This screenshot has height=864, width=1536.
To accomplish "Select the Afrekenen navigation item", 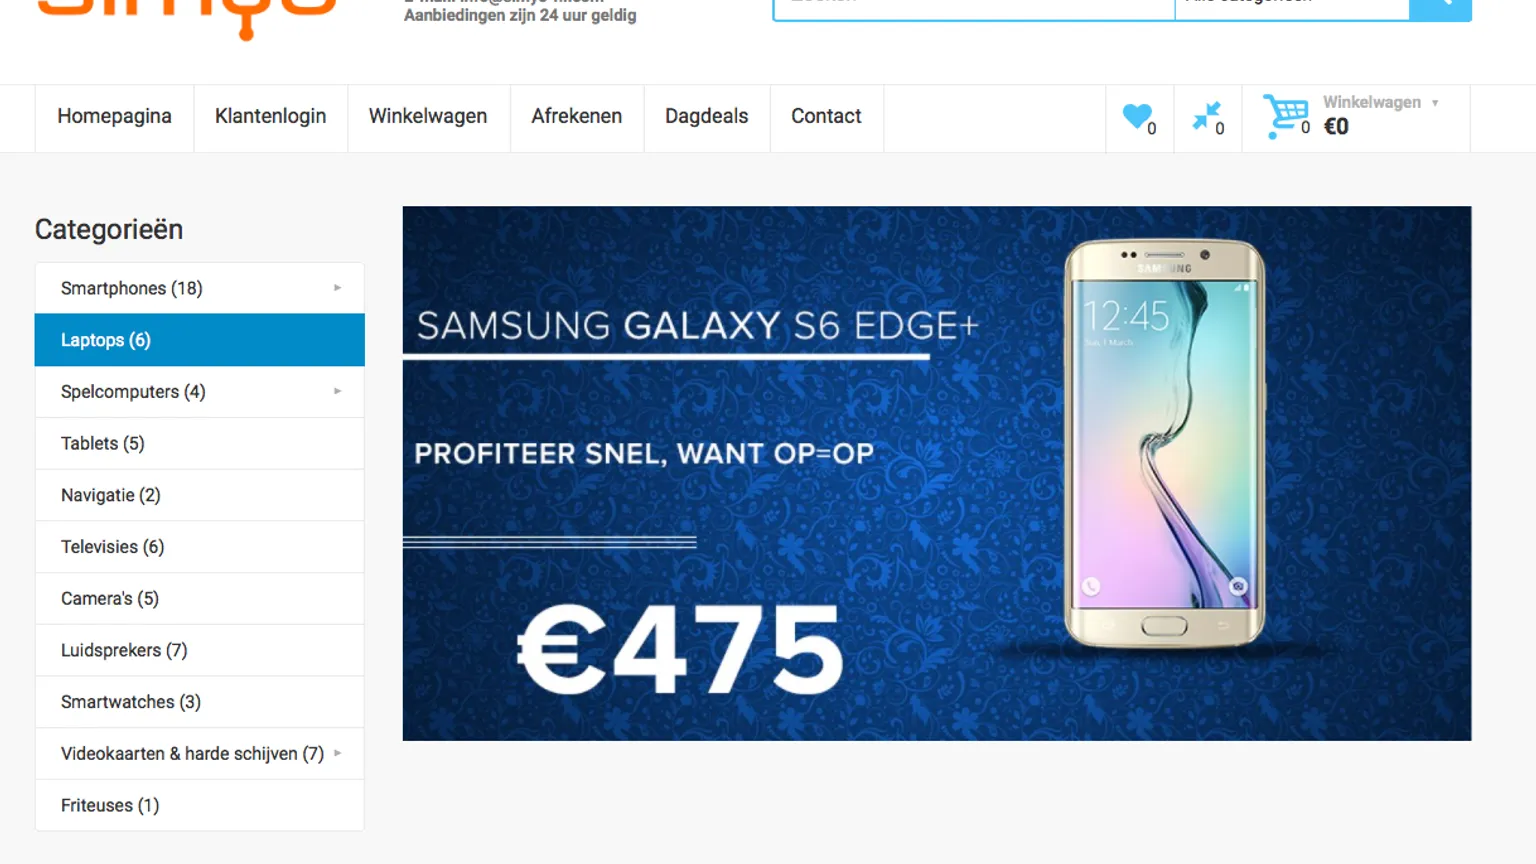I will click(x=576, y=117).
